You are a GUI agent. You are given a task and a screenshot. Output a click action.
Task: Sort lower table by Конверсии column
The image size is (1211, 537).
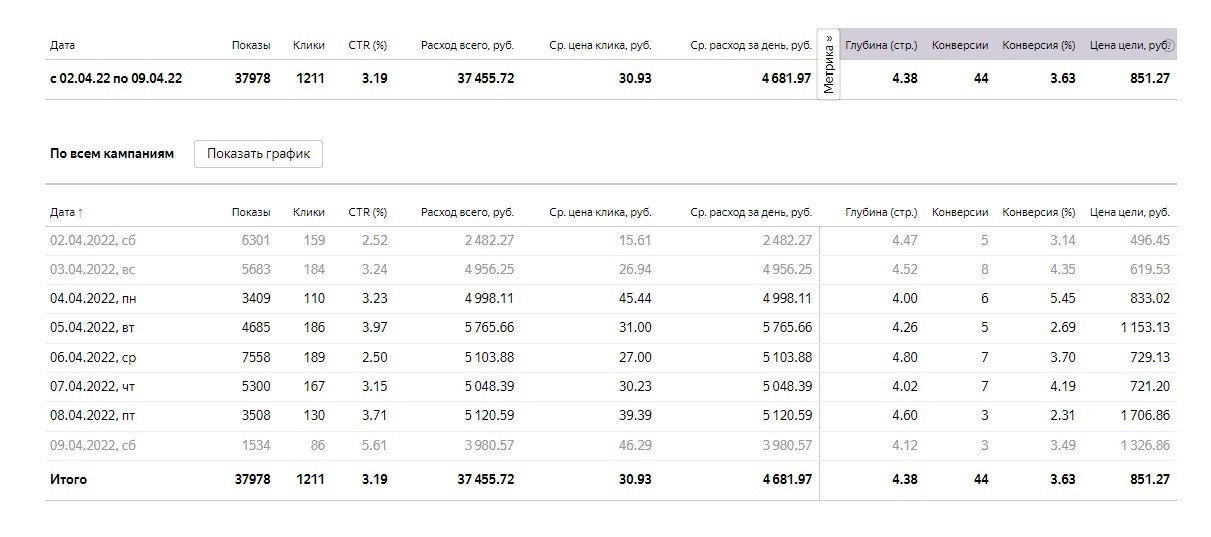point(959,212)
